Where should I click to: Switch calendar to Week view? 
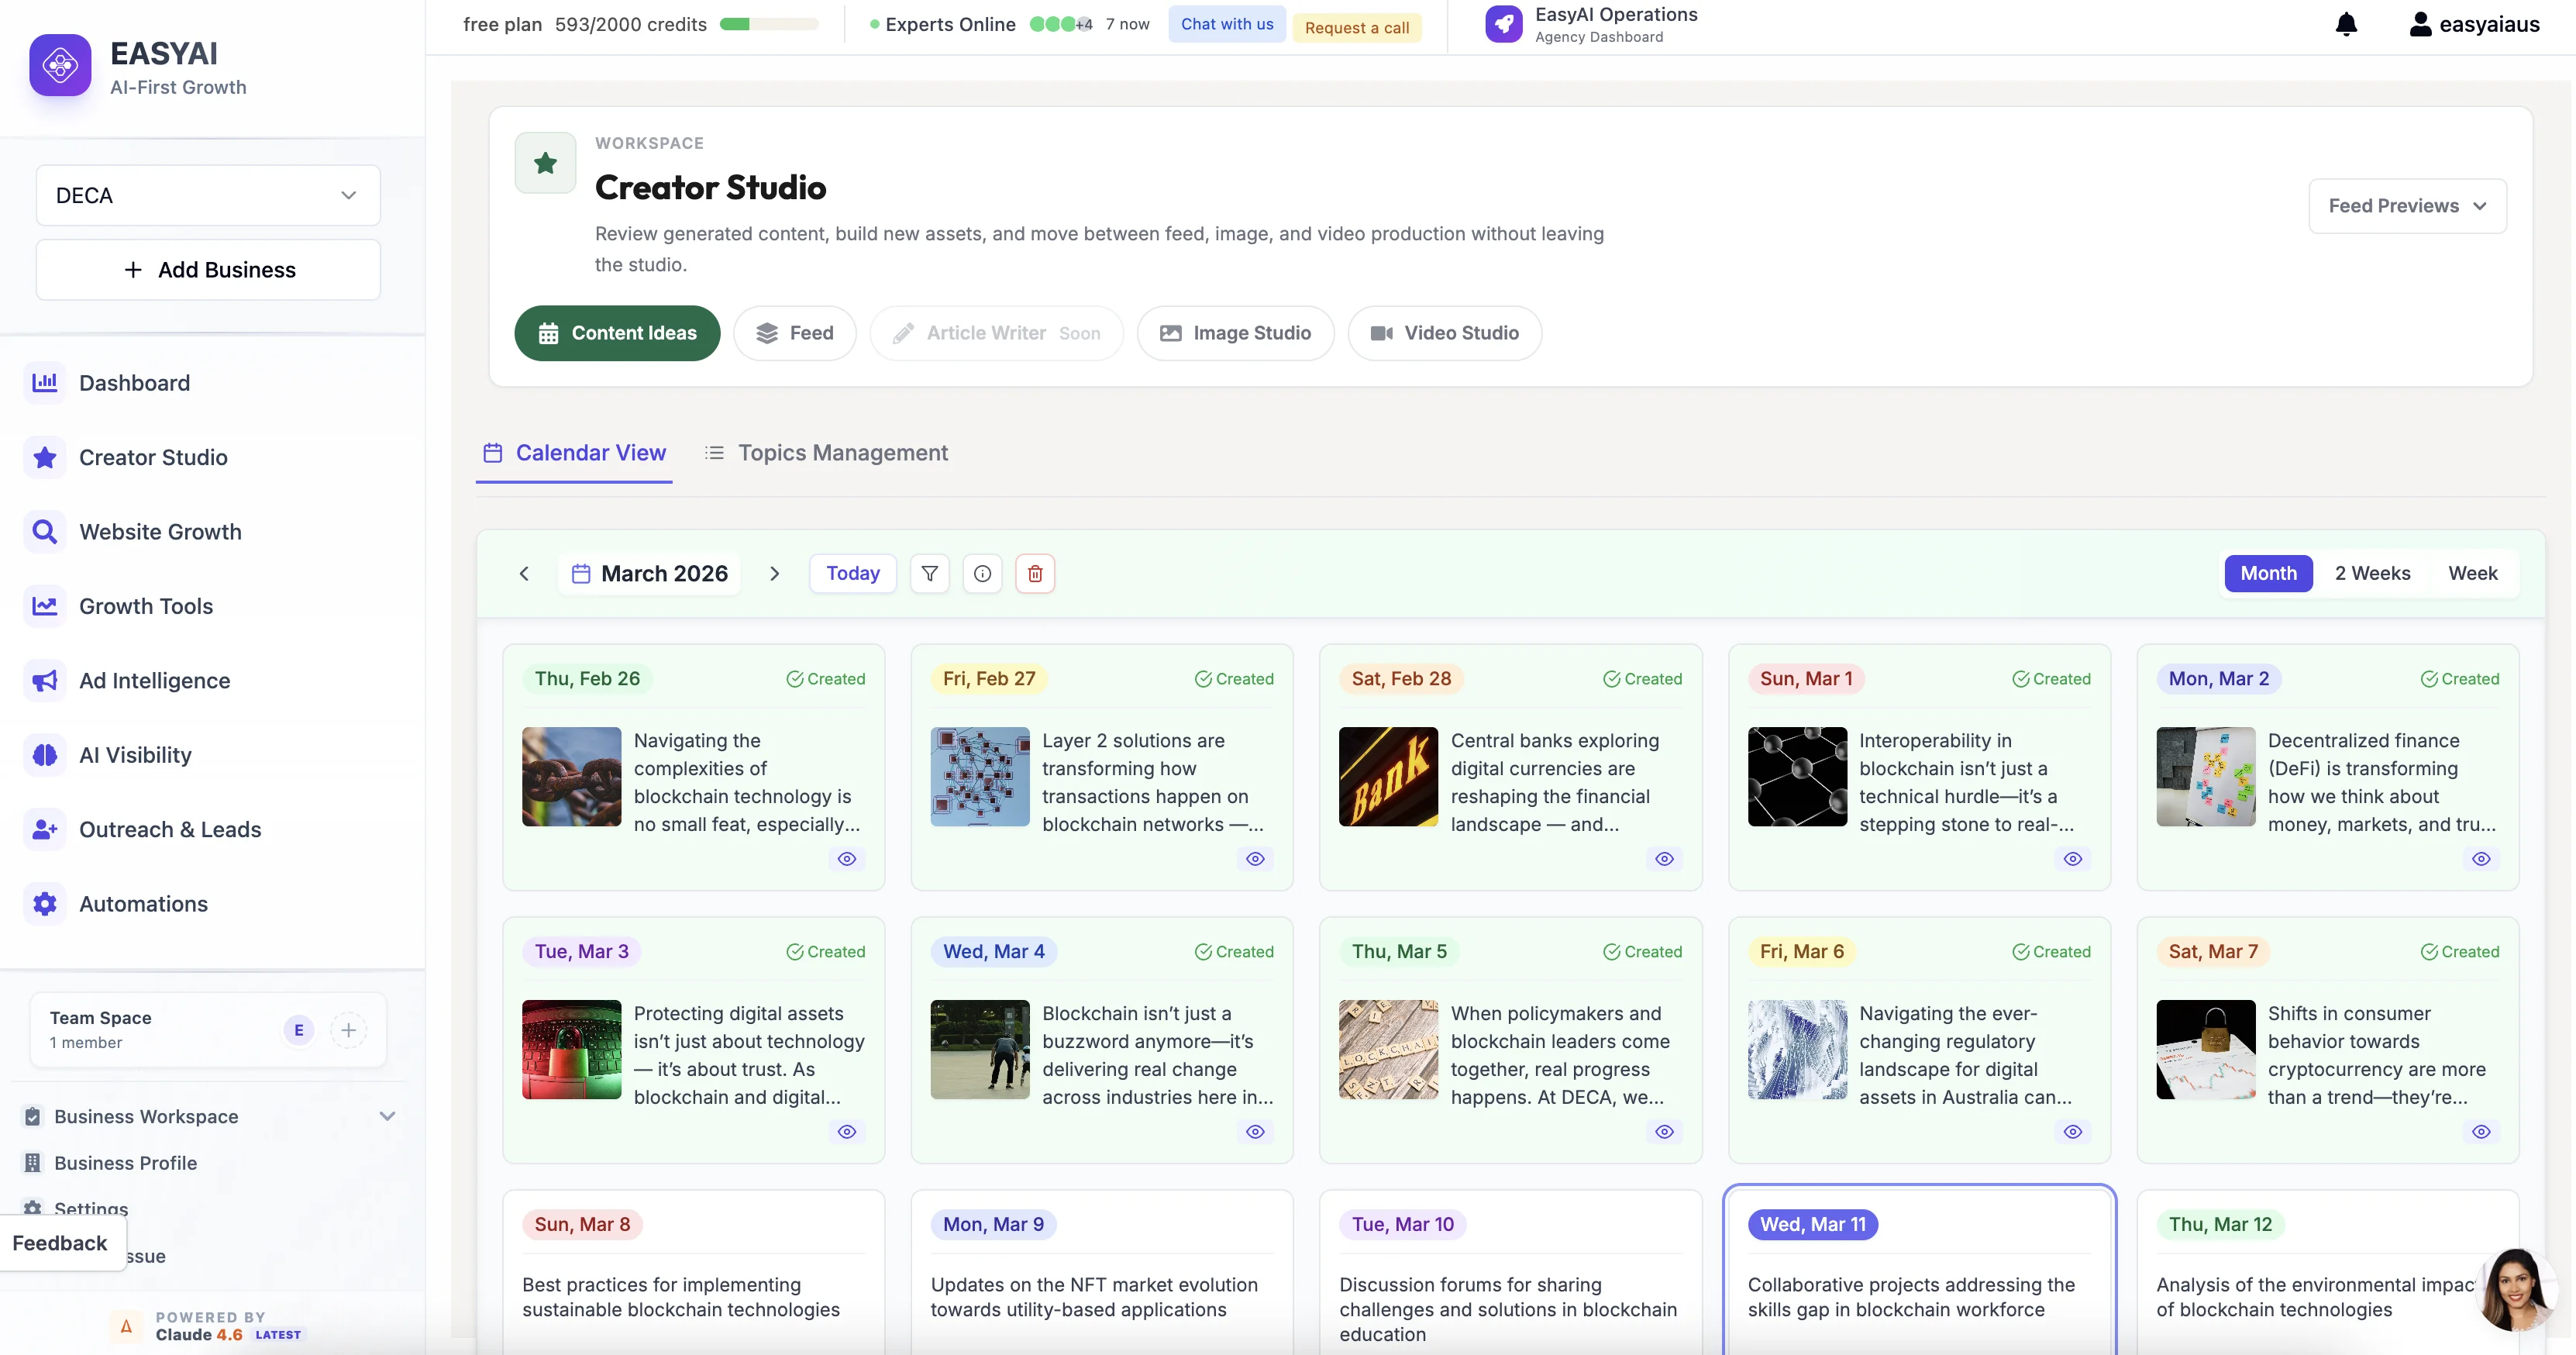2472,573
